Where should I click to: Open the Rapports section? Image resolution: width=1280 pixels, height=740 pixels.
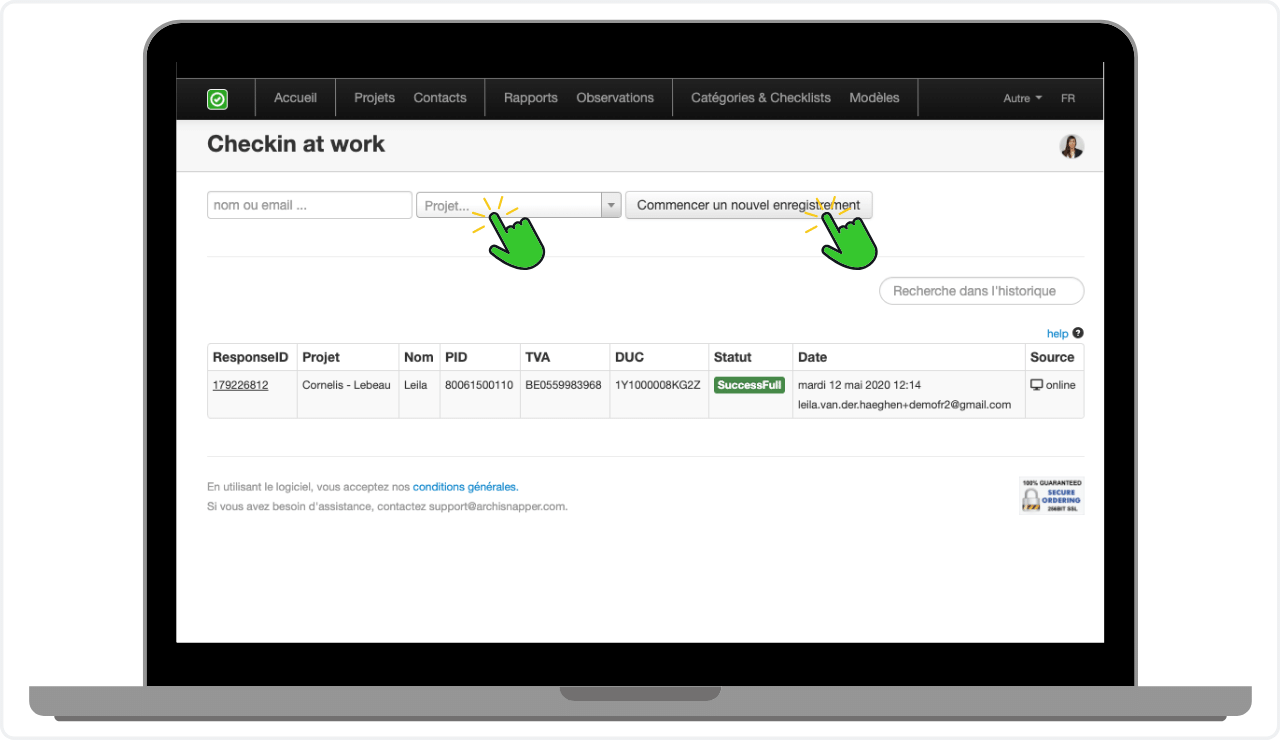(530, 98)
